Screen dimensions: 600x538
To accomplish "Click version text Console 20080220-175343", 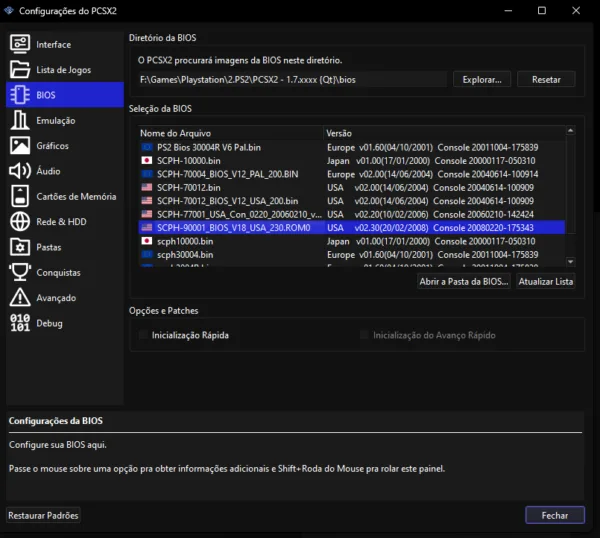I will pos(483,227).
